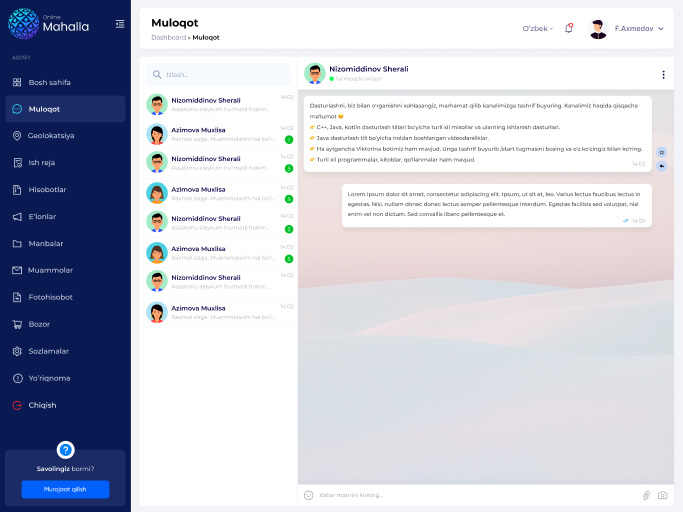The width and height of the screenshot is (683, 512).
Task: Open the first Nizomiddinov Sherali conversation
Action: [x=219, y=105]
